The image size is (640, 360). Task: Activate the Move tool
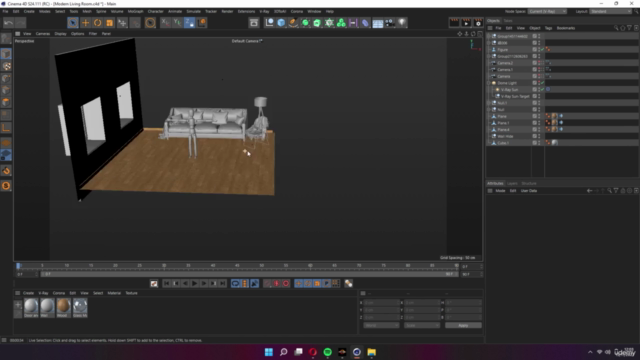click(x=85, y=23)
